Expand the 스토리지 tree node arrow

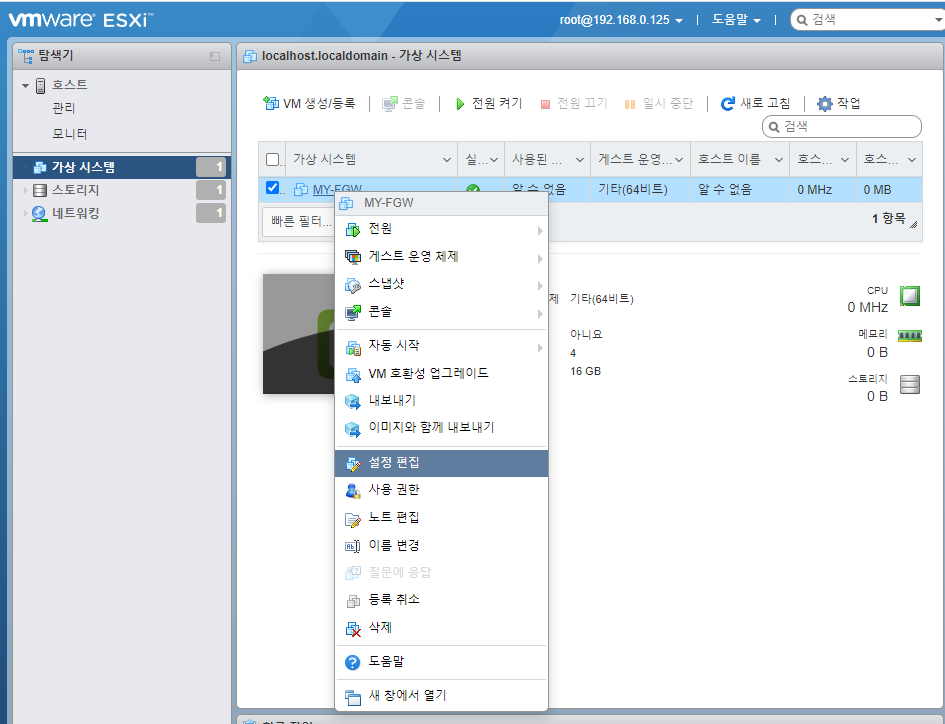click(x=25, y=190)
